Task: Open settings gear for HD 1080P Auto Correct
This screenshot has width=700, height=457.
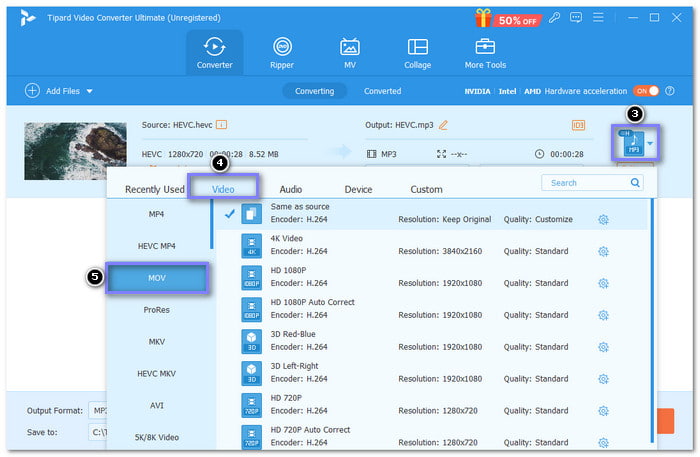Action: (x=603, y=315)
